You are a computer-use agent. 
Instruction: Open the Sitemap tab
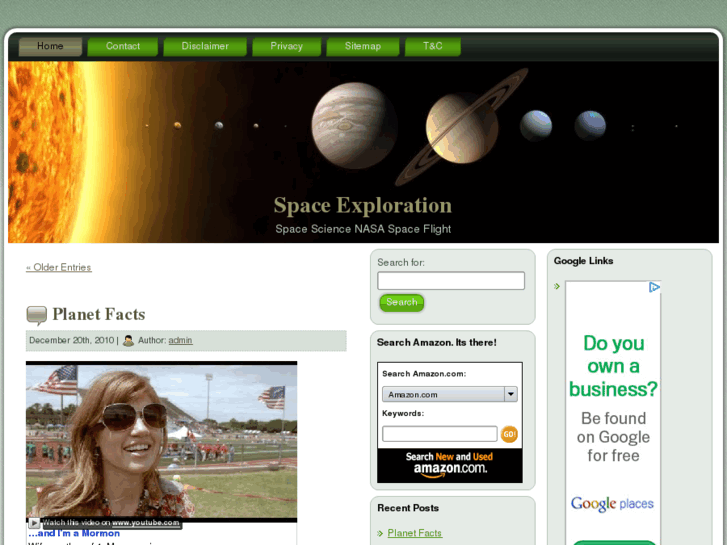(x=363, y=46)
